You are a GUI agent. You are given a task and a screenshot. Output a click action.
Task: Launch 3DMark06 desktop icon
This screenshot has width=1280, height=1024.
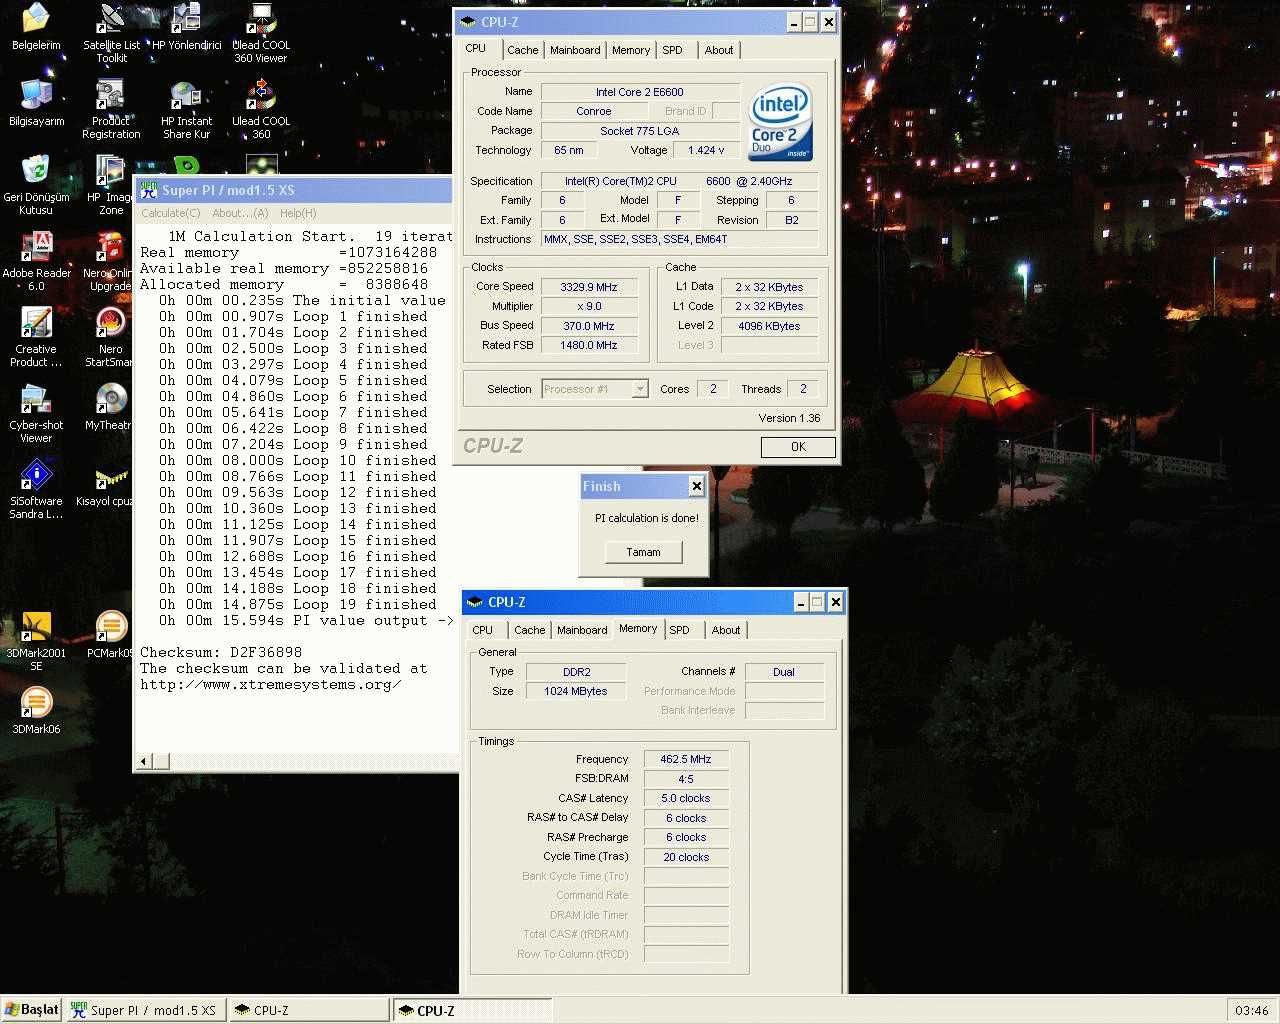pos(36,711)
